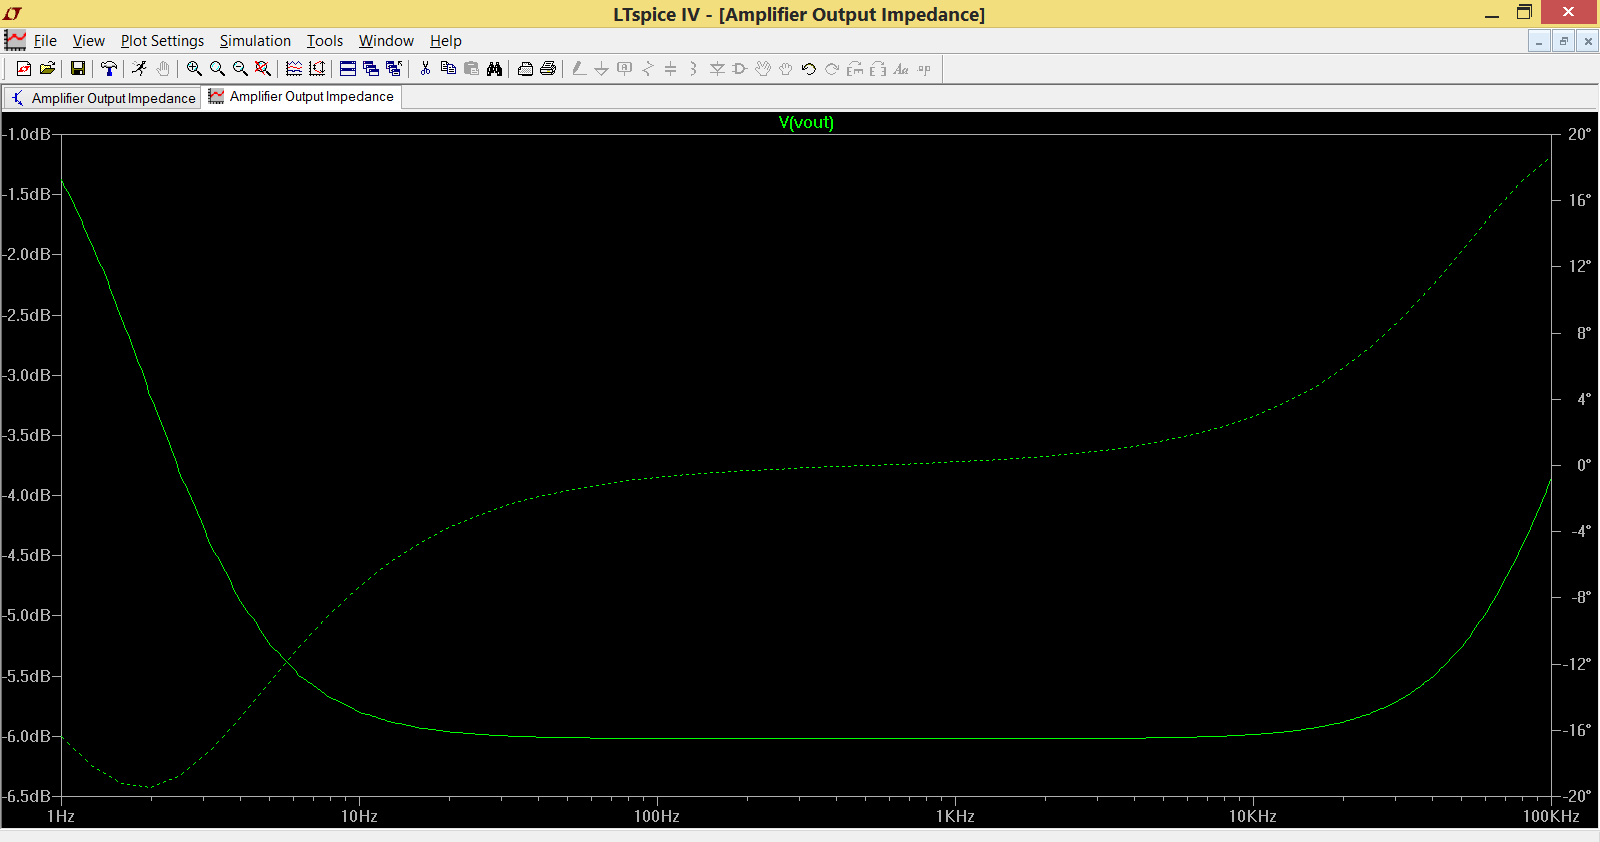This screenshot has width=1600, height=842.
Task: Close the inner plot window
Action: tap(1587, 41)
